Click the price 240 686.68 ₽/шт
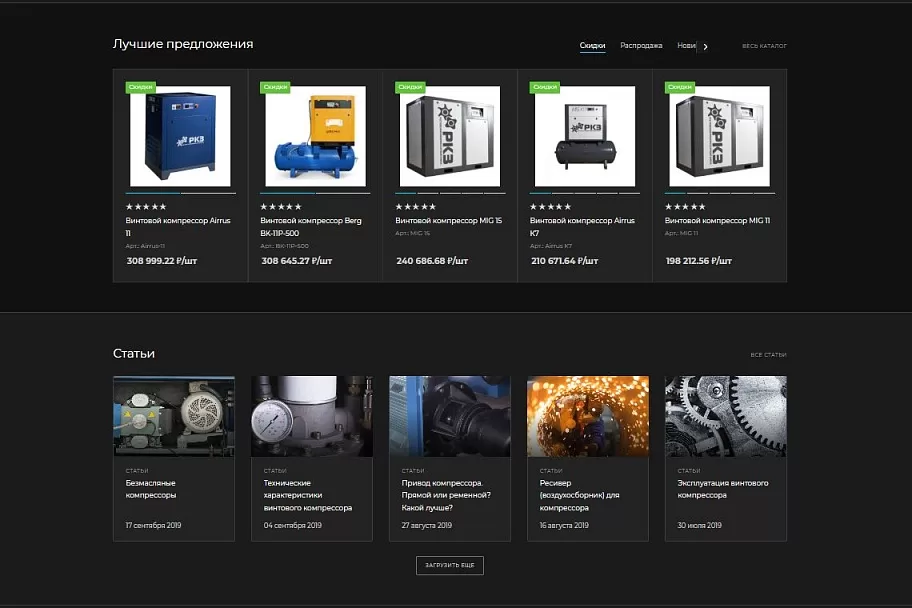 click(x=432, y=261)
